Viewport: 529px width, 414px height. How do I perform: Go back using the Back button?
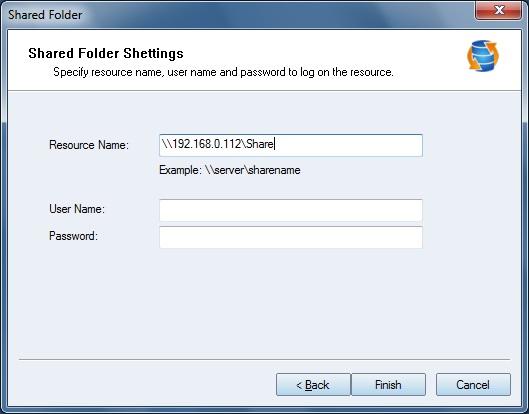point(313,384)
